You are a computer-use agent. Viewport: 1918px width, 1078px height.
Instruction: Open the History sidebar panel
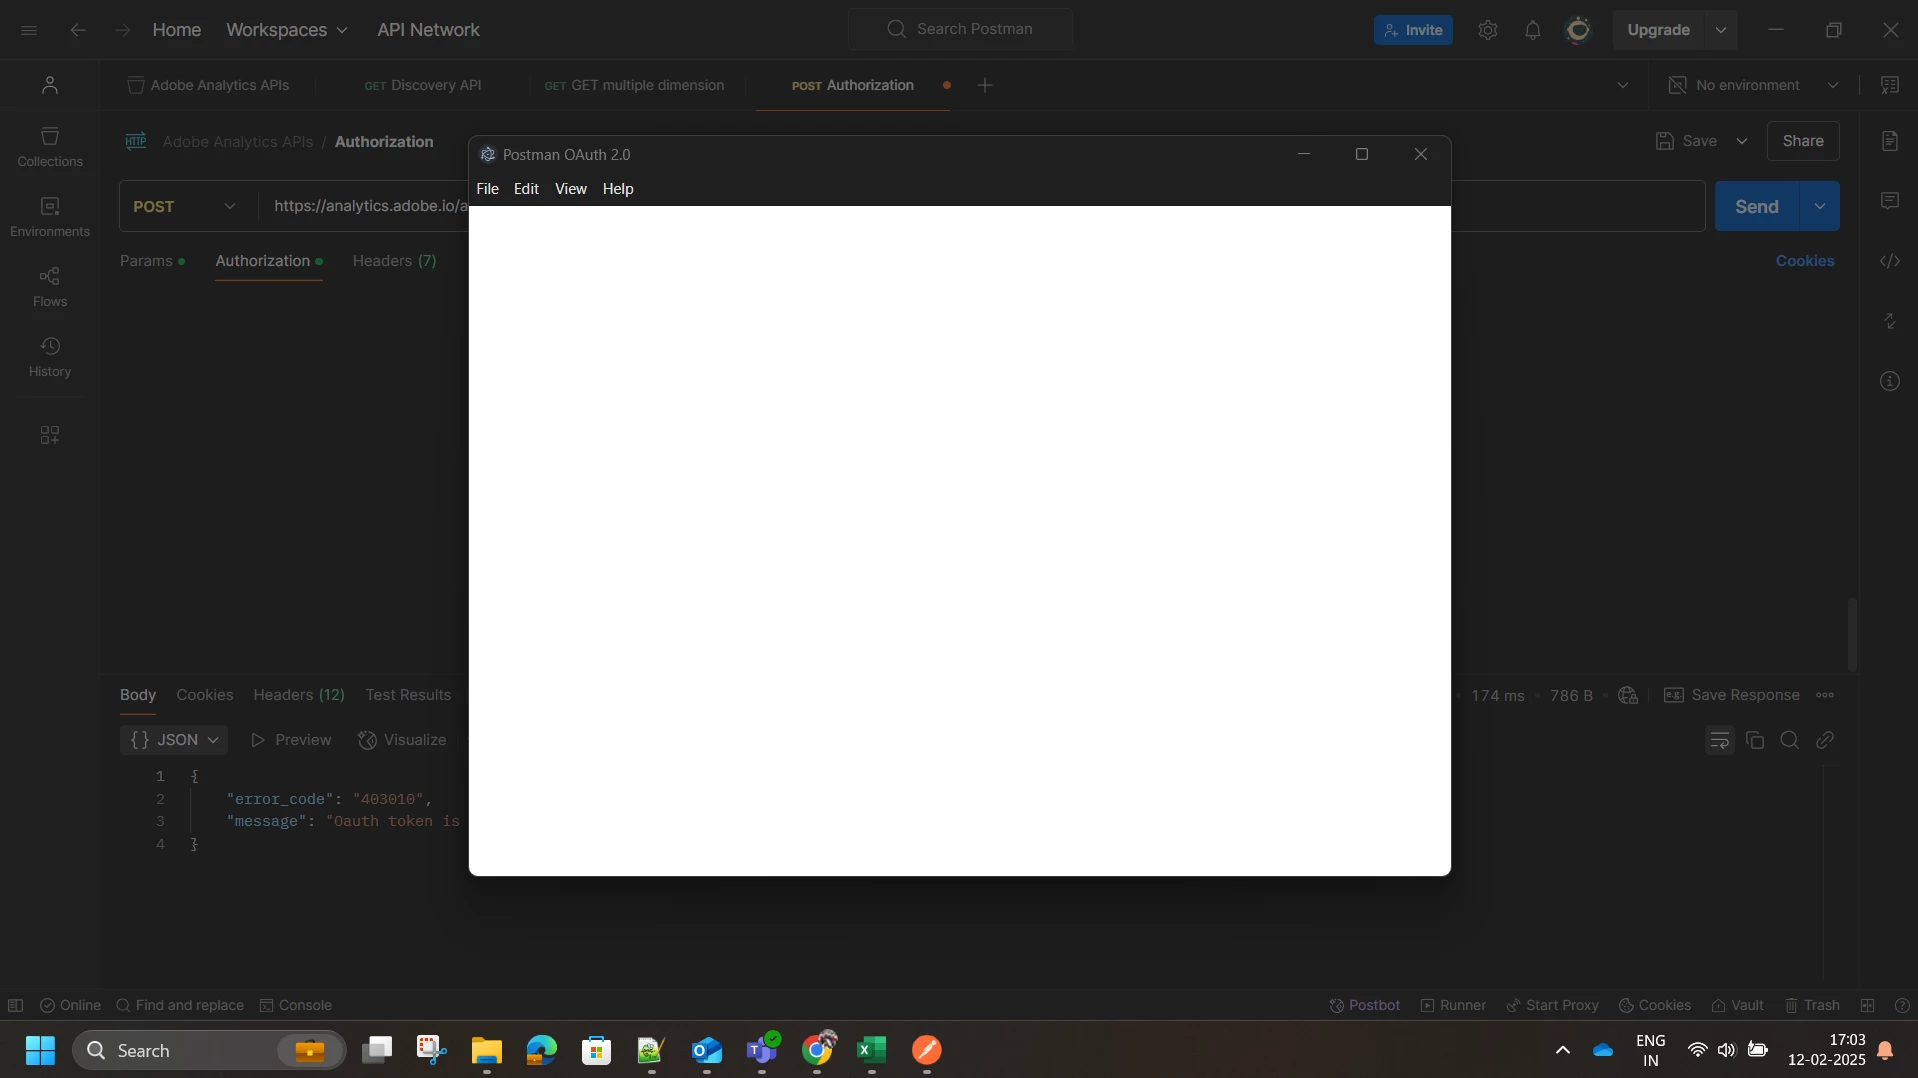50,356
